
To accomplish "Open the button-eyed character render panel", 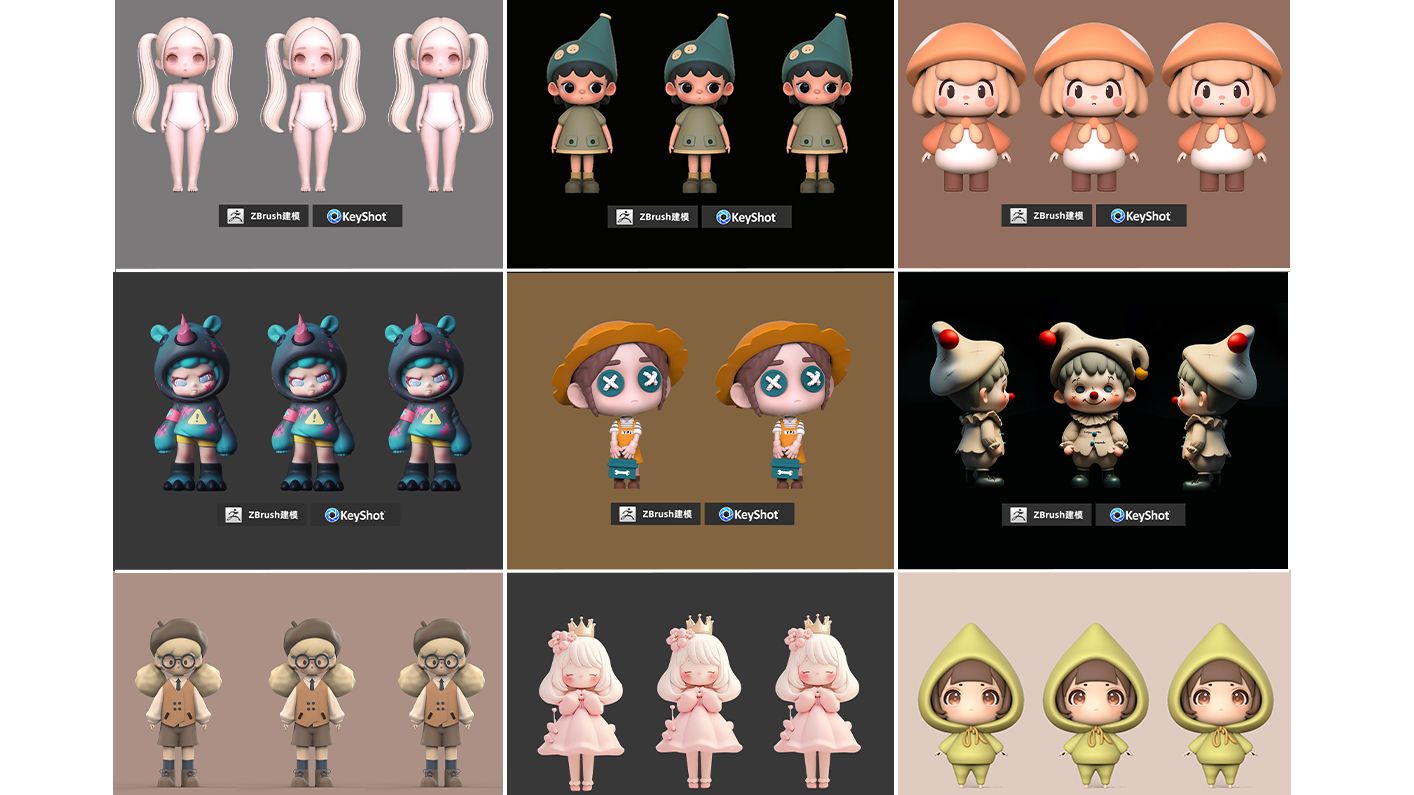I will point(700,420).
